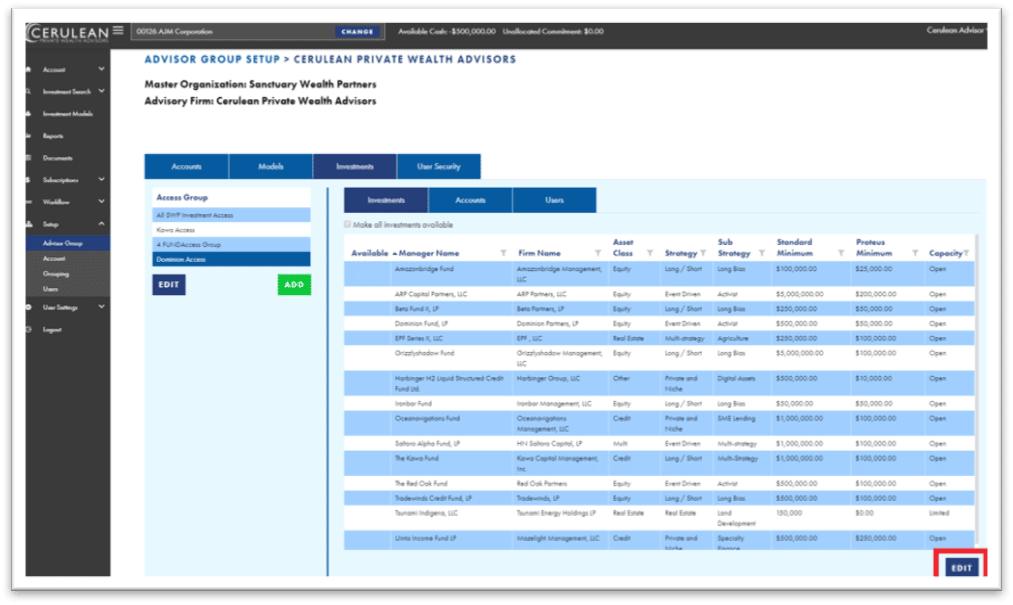The image size is (1013, 605).
Task: Click EDIT below the investments table
Action: [x=961, y=568]
